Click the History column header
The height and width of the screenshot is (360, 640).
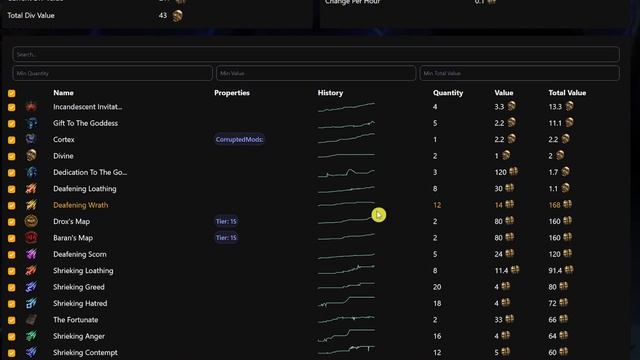pyautogui.click(x=330, y=93)
